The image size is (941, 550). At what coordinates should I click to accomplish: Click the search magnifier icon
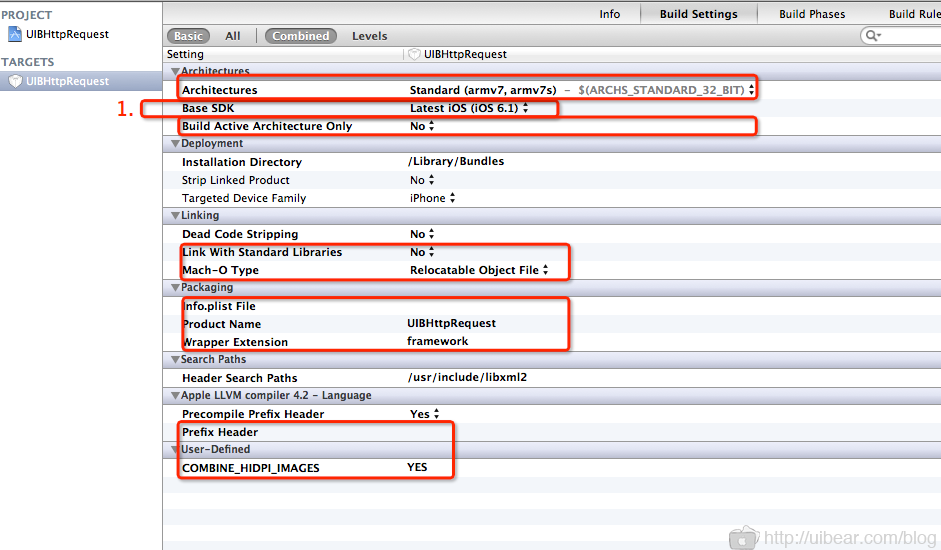[x=872, y=36]
